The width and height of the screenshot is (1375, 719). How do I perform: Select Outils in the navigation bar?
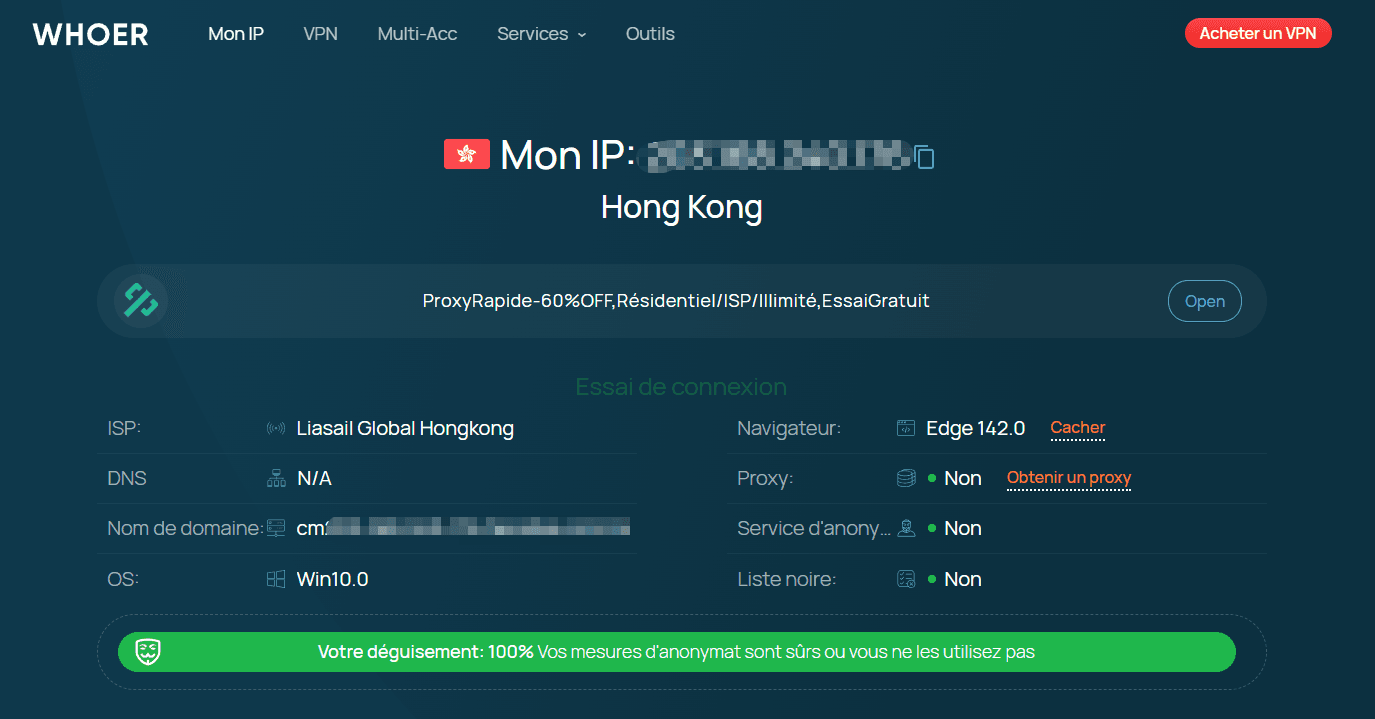pos(650,34)
